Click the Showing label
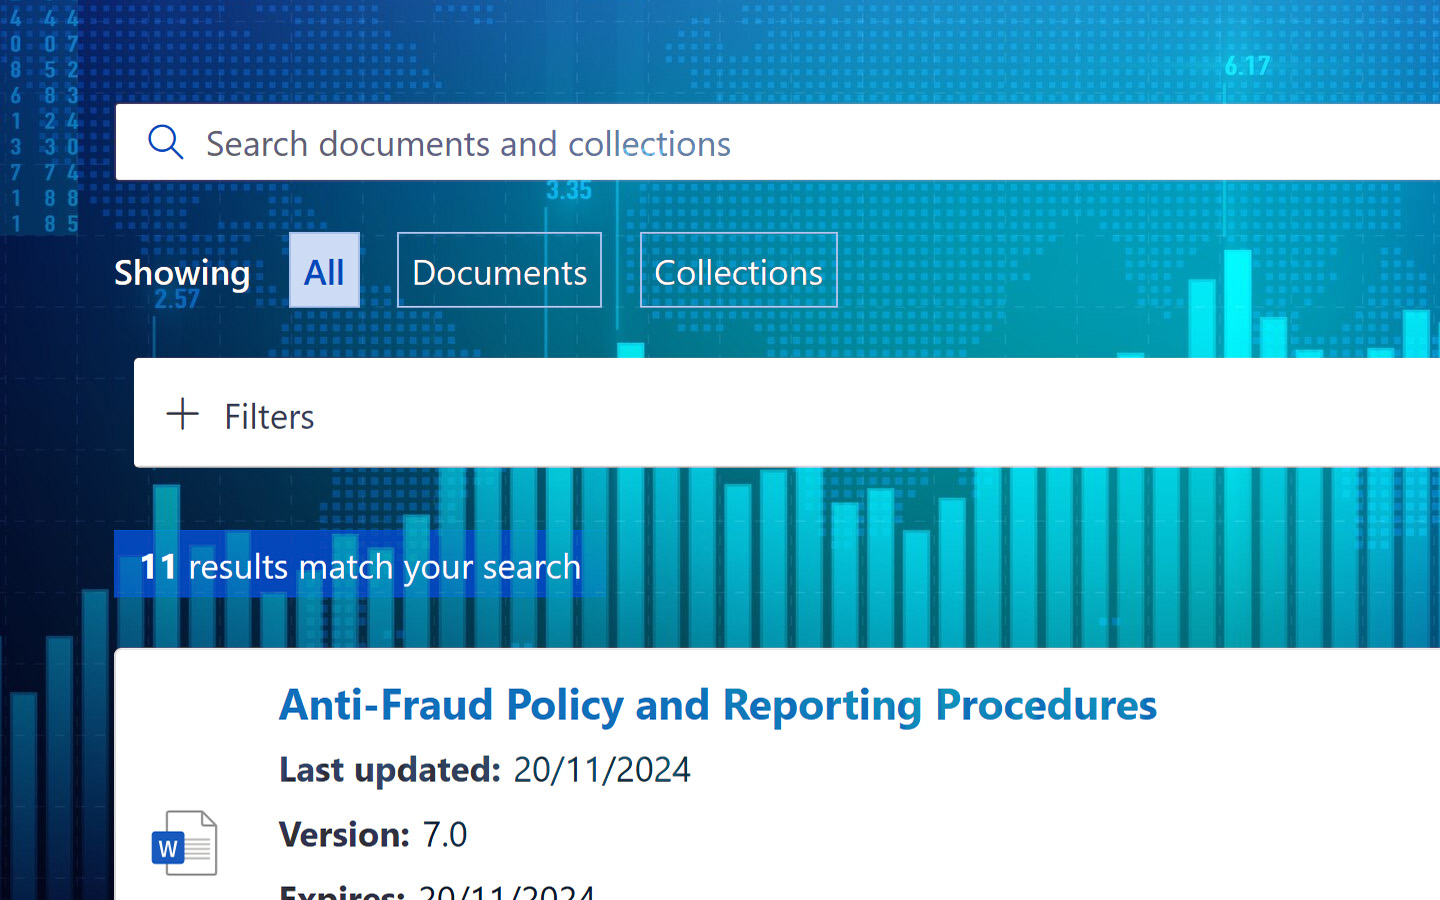The image size is (1440, 900). click(x=182, y=273)
